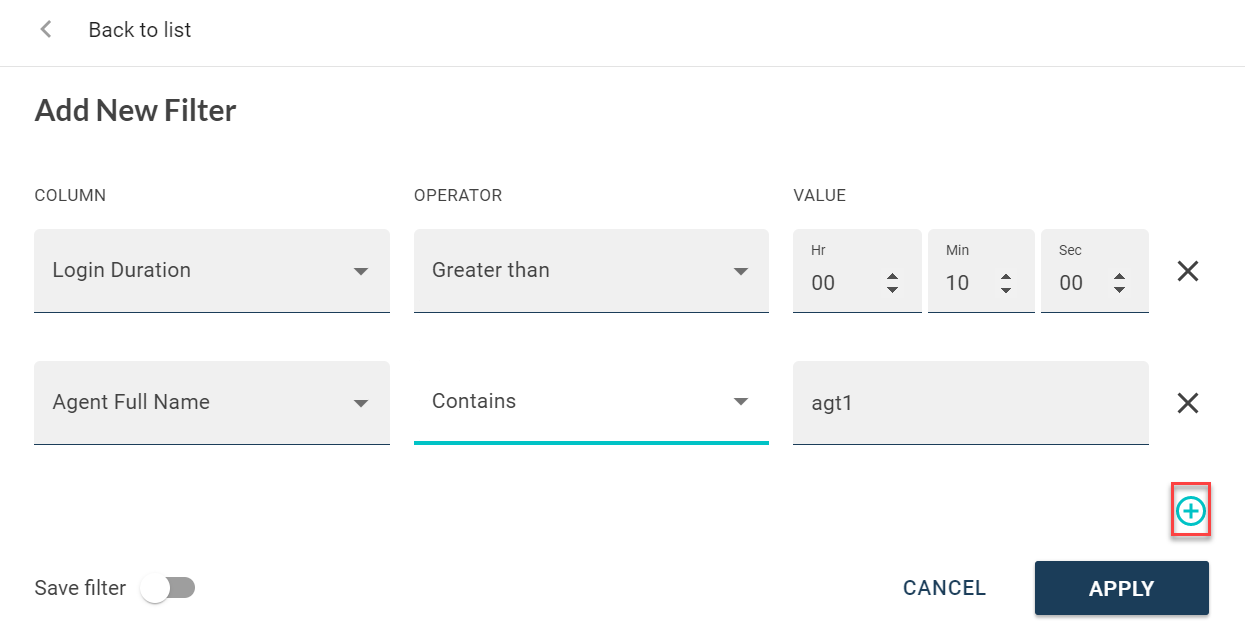Click the back chevron arrow icon

coord(45,30)
